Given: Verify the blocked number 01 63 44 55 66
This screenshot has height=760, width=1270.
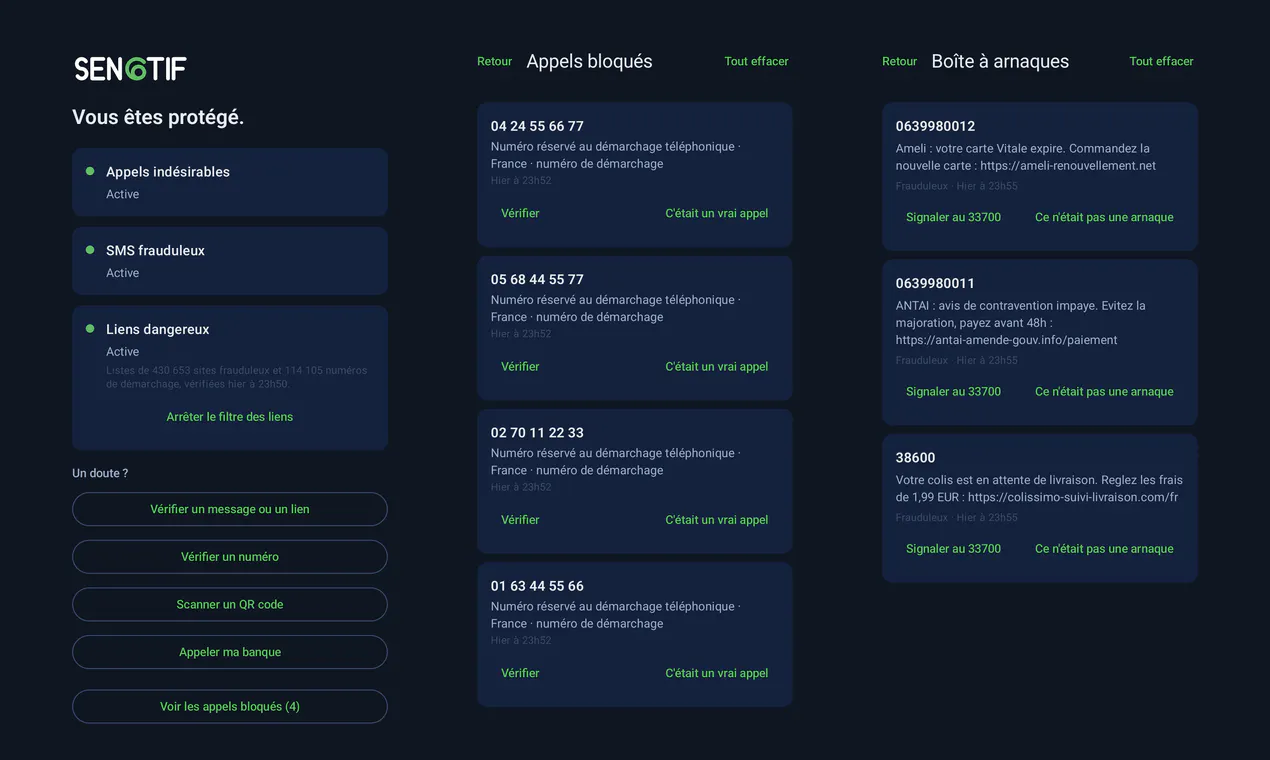Looking at the screenshot, I should 520,673.
